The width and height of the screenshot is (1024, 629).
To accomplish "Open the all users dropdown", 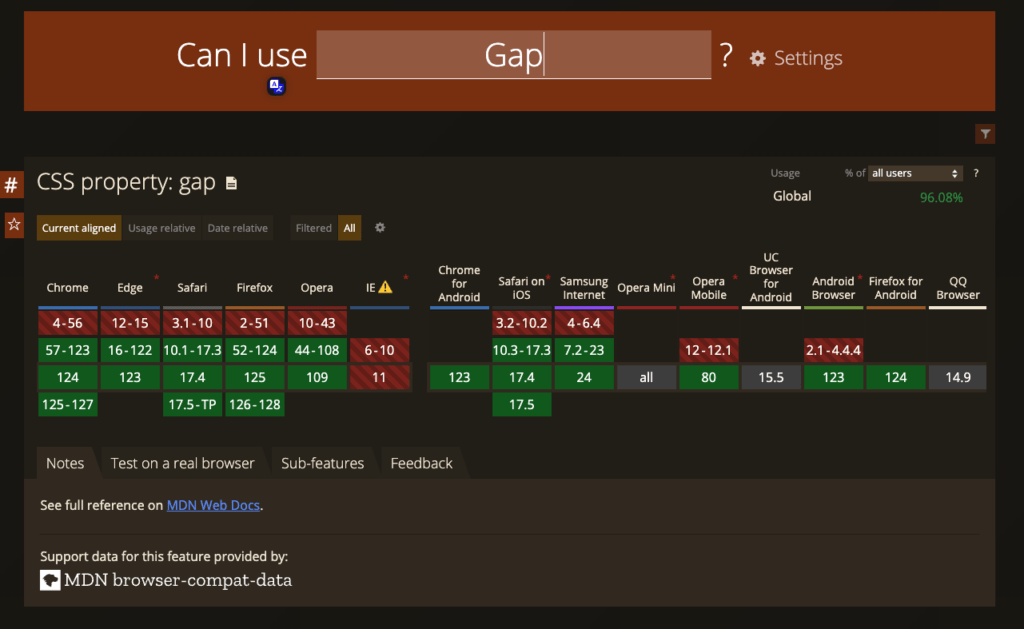I will point(914,173).
